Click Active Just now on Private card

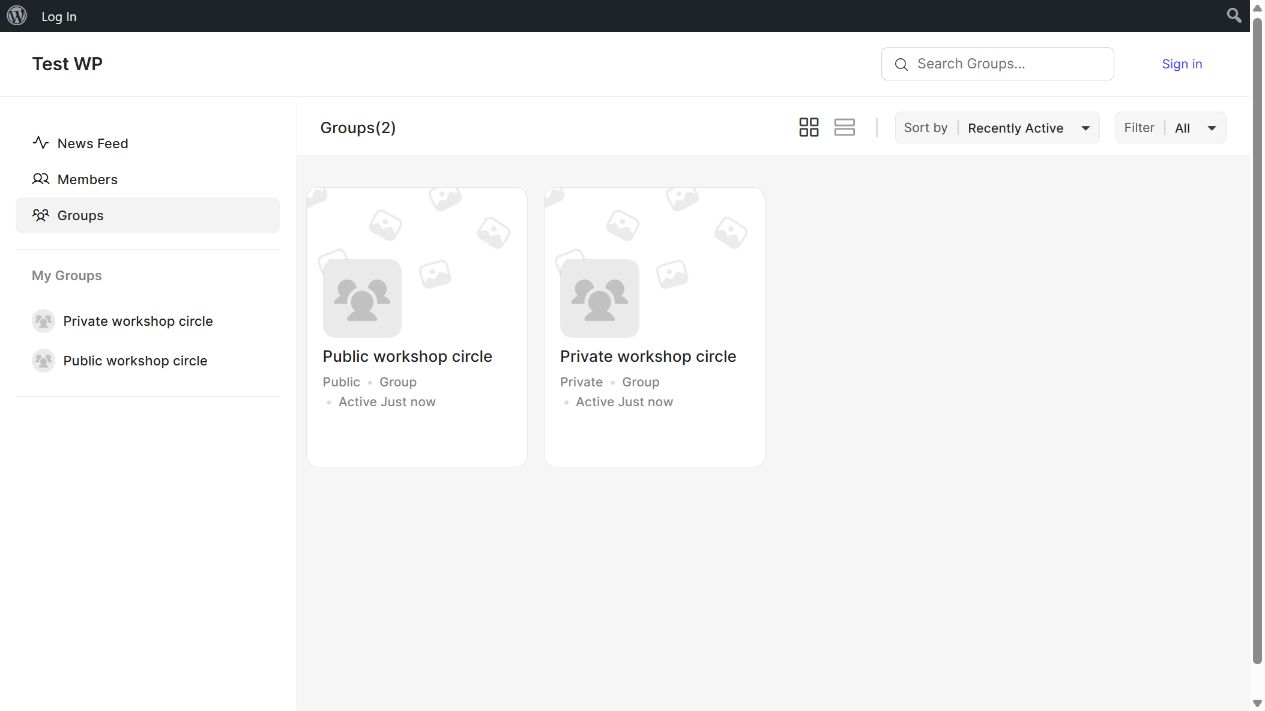point(624,402)
